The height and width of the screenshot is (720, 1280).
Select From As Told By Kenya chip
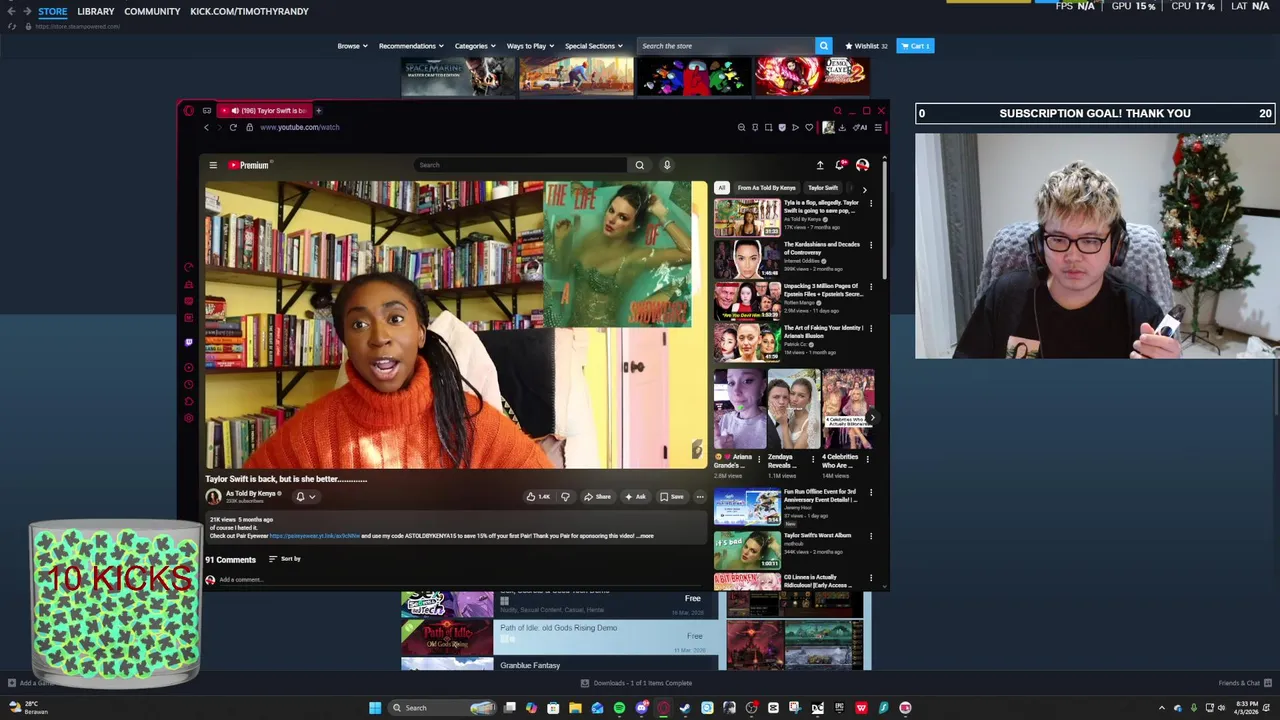767,188
